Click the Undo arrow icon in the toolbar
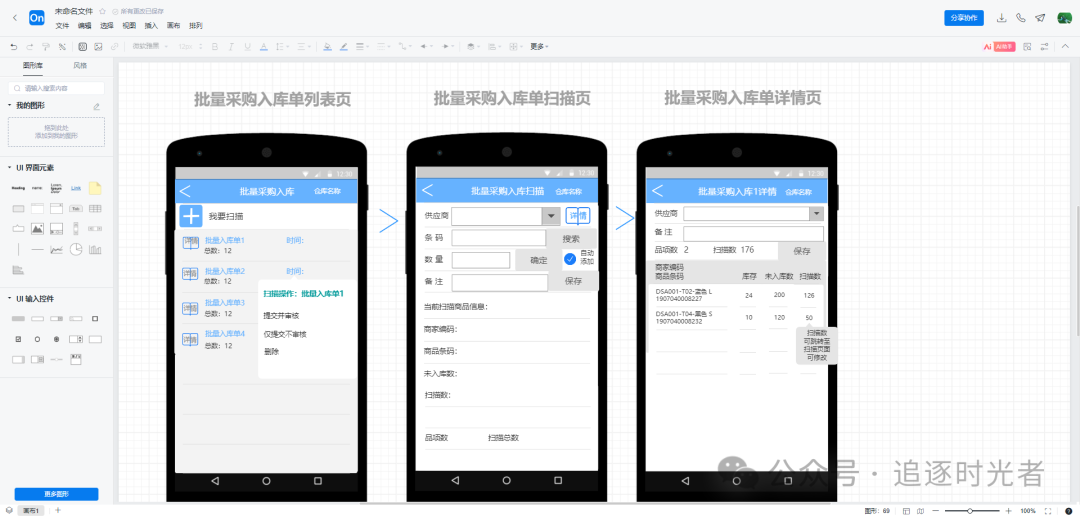The height and width of the screenshot is (517, 1080). coord(14,47)
